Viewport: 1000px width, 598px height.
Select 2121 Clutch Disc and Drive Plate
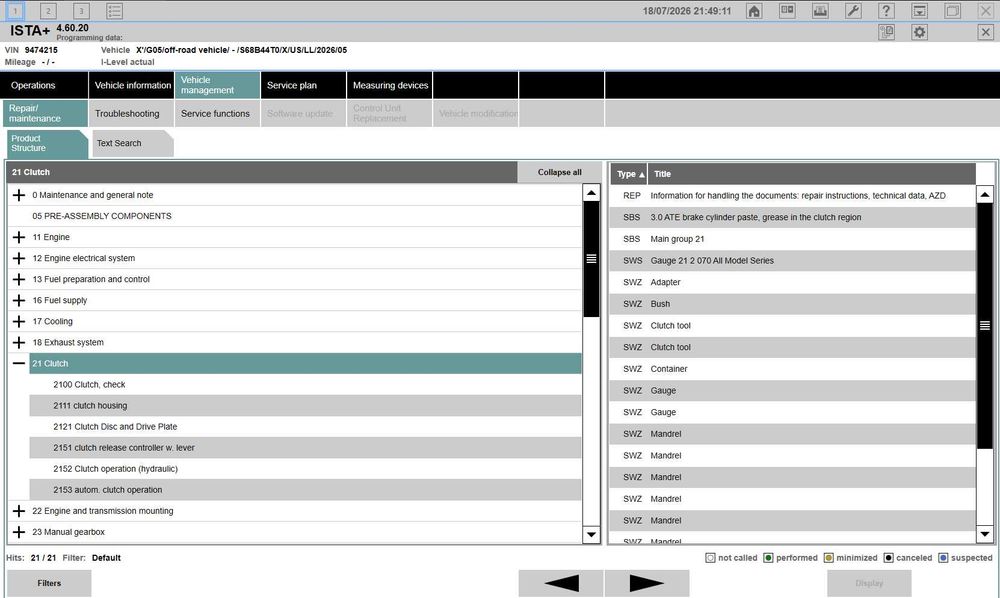click(x=305, y=427)
